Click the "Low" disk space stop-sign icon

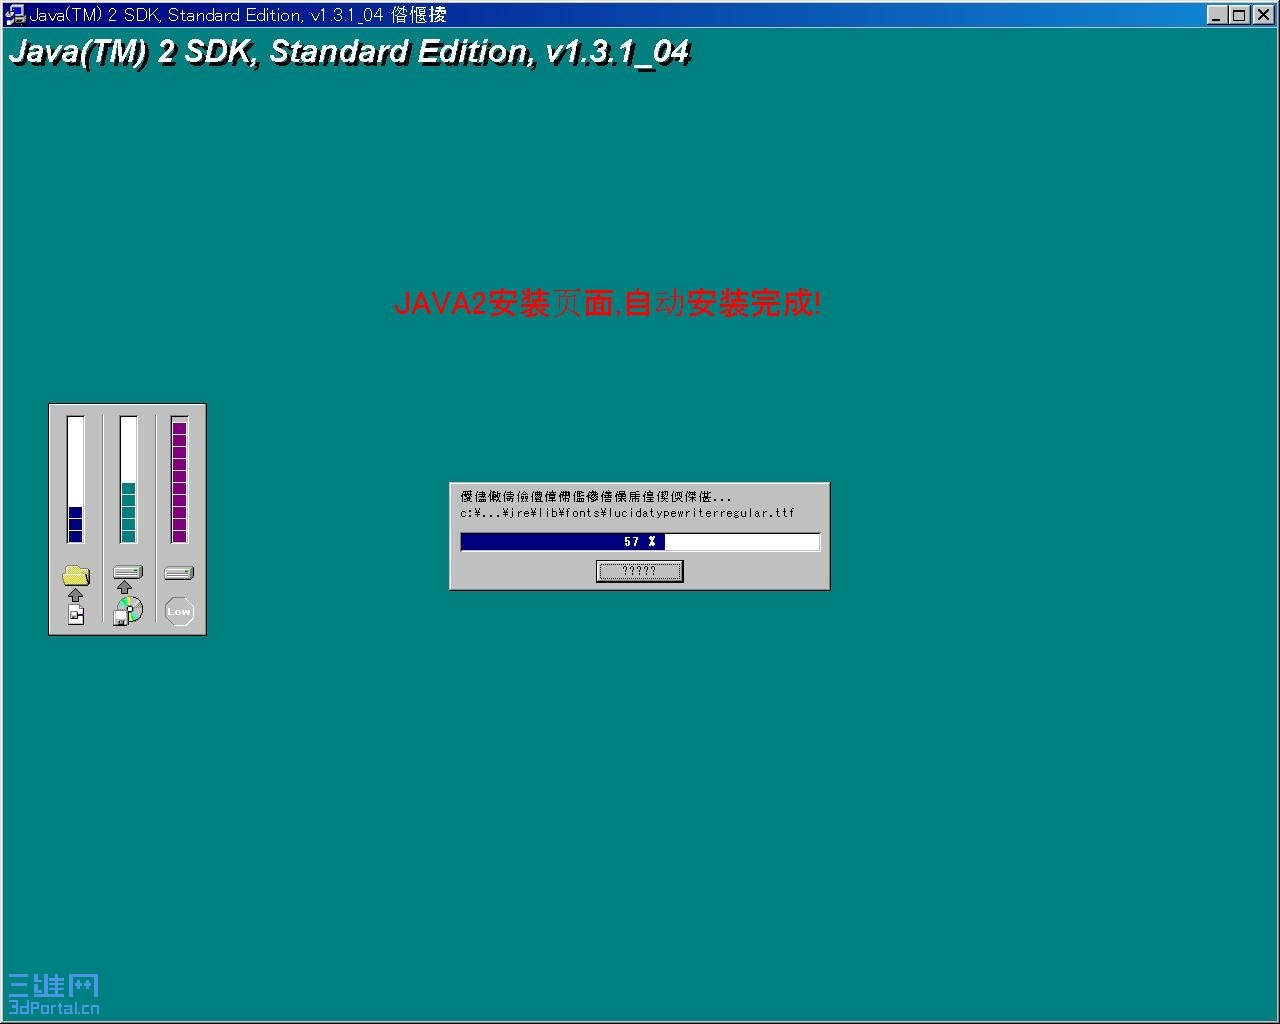pyautogui.click(x=179, y=611)
